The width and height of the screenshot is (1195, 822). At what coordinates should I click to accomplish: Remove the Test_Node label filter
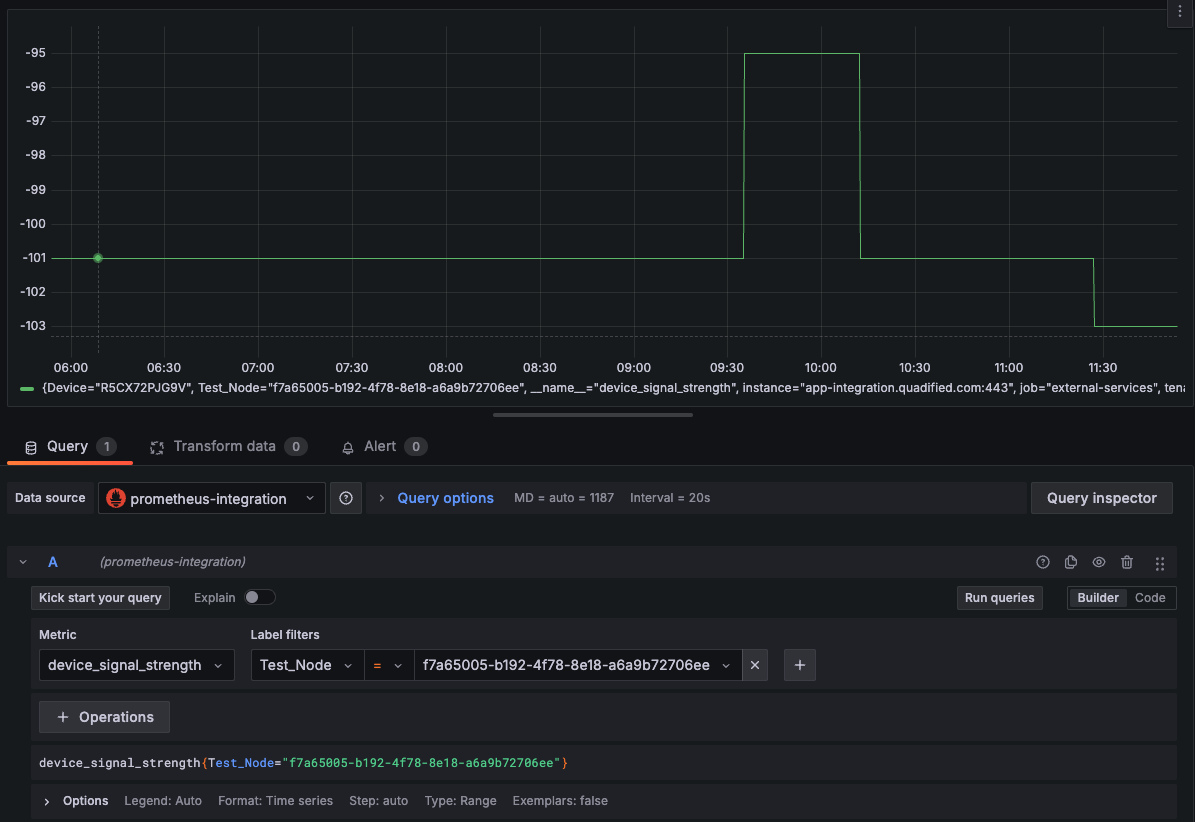pyautogui.click(x=754, y=665)
